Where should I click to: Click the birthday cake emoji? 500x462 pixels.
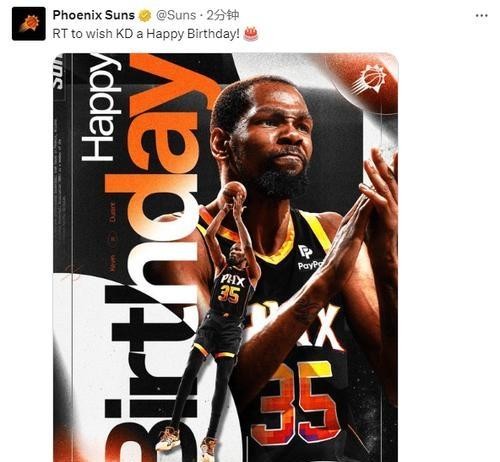[x=251, y=34]
